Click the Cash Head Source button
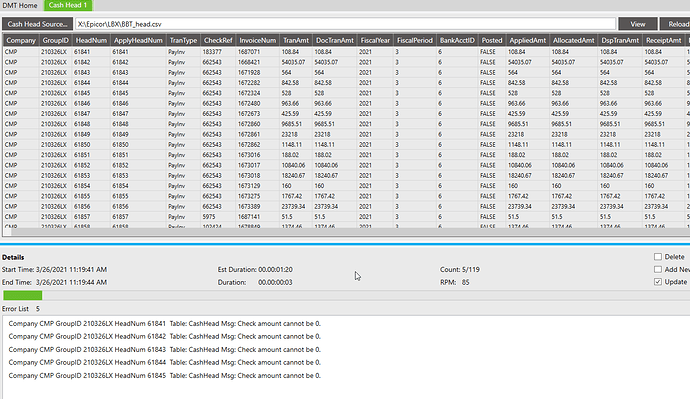The image size is (690, 399). [37, 24]
